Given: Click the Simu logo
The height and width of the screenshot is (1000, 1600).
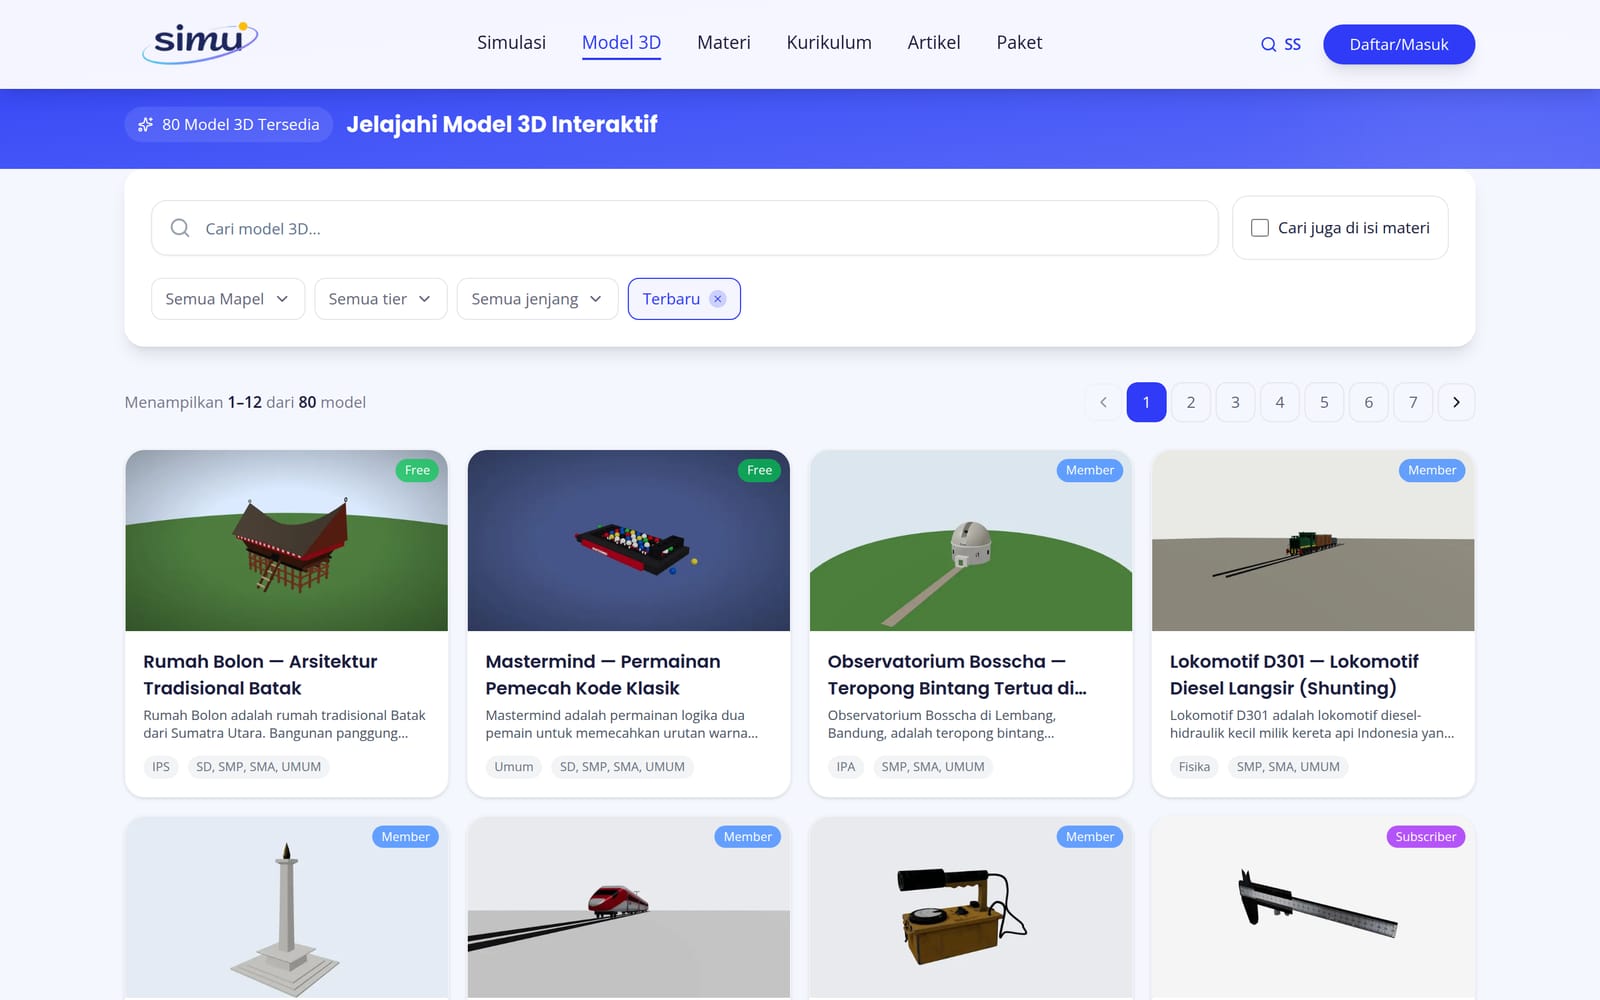Looking at the screenshot, I should pyautogui.click(x=200, y=42).
